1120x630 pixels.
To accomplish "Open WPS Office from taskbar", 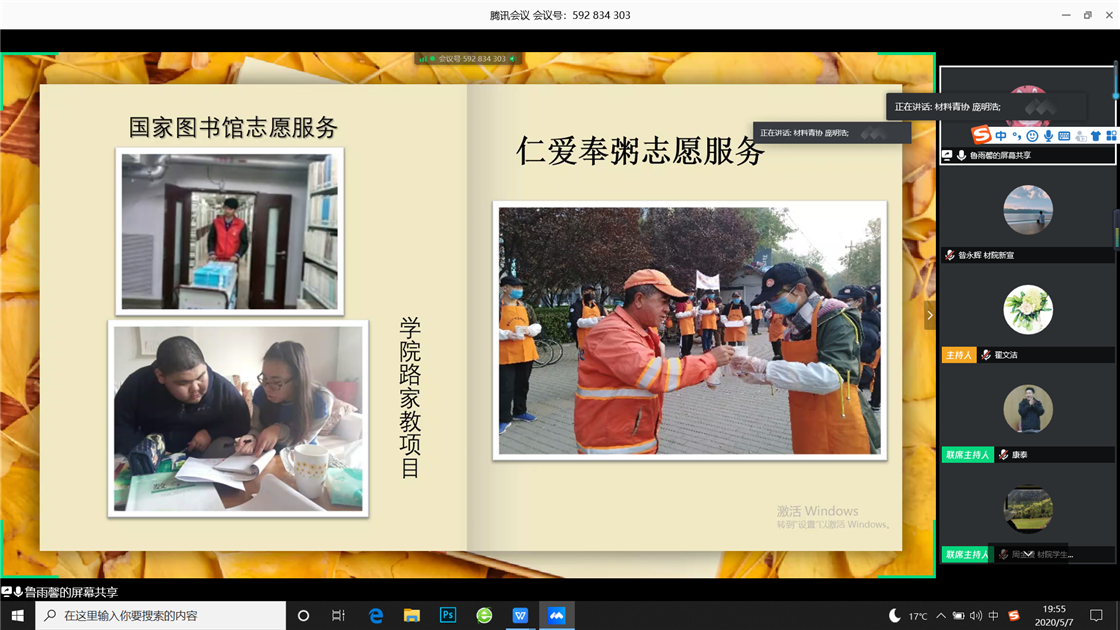I will [520, 615].
